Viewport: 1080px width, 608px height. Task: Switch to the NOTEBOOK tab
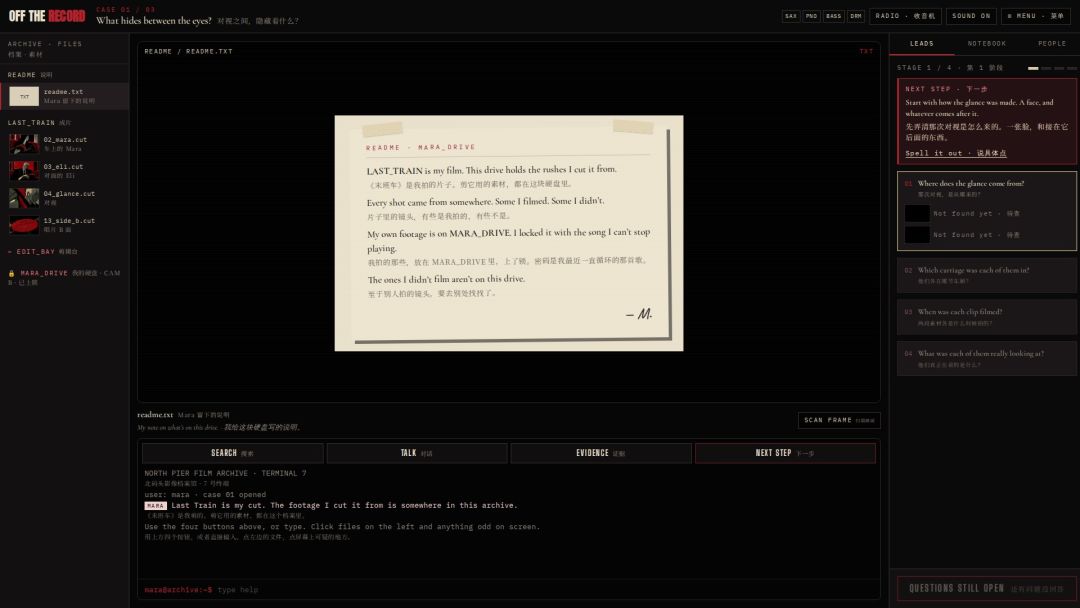pyautogui.click(x=986, y=43)
